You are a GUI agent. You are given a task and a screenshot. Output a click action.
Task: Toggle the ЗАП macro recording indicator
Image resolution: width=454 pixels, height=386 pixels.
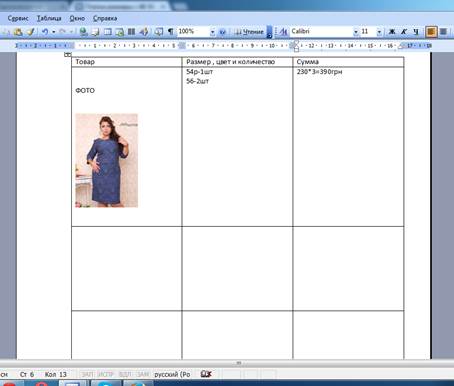click(x=87, y=374)
